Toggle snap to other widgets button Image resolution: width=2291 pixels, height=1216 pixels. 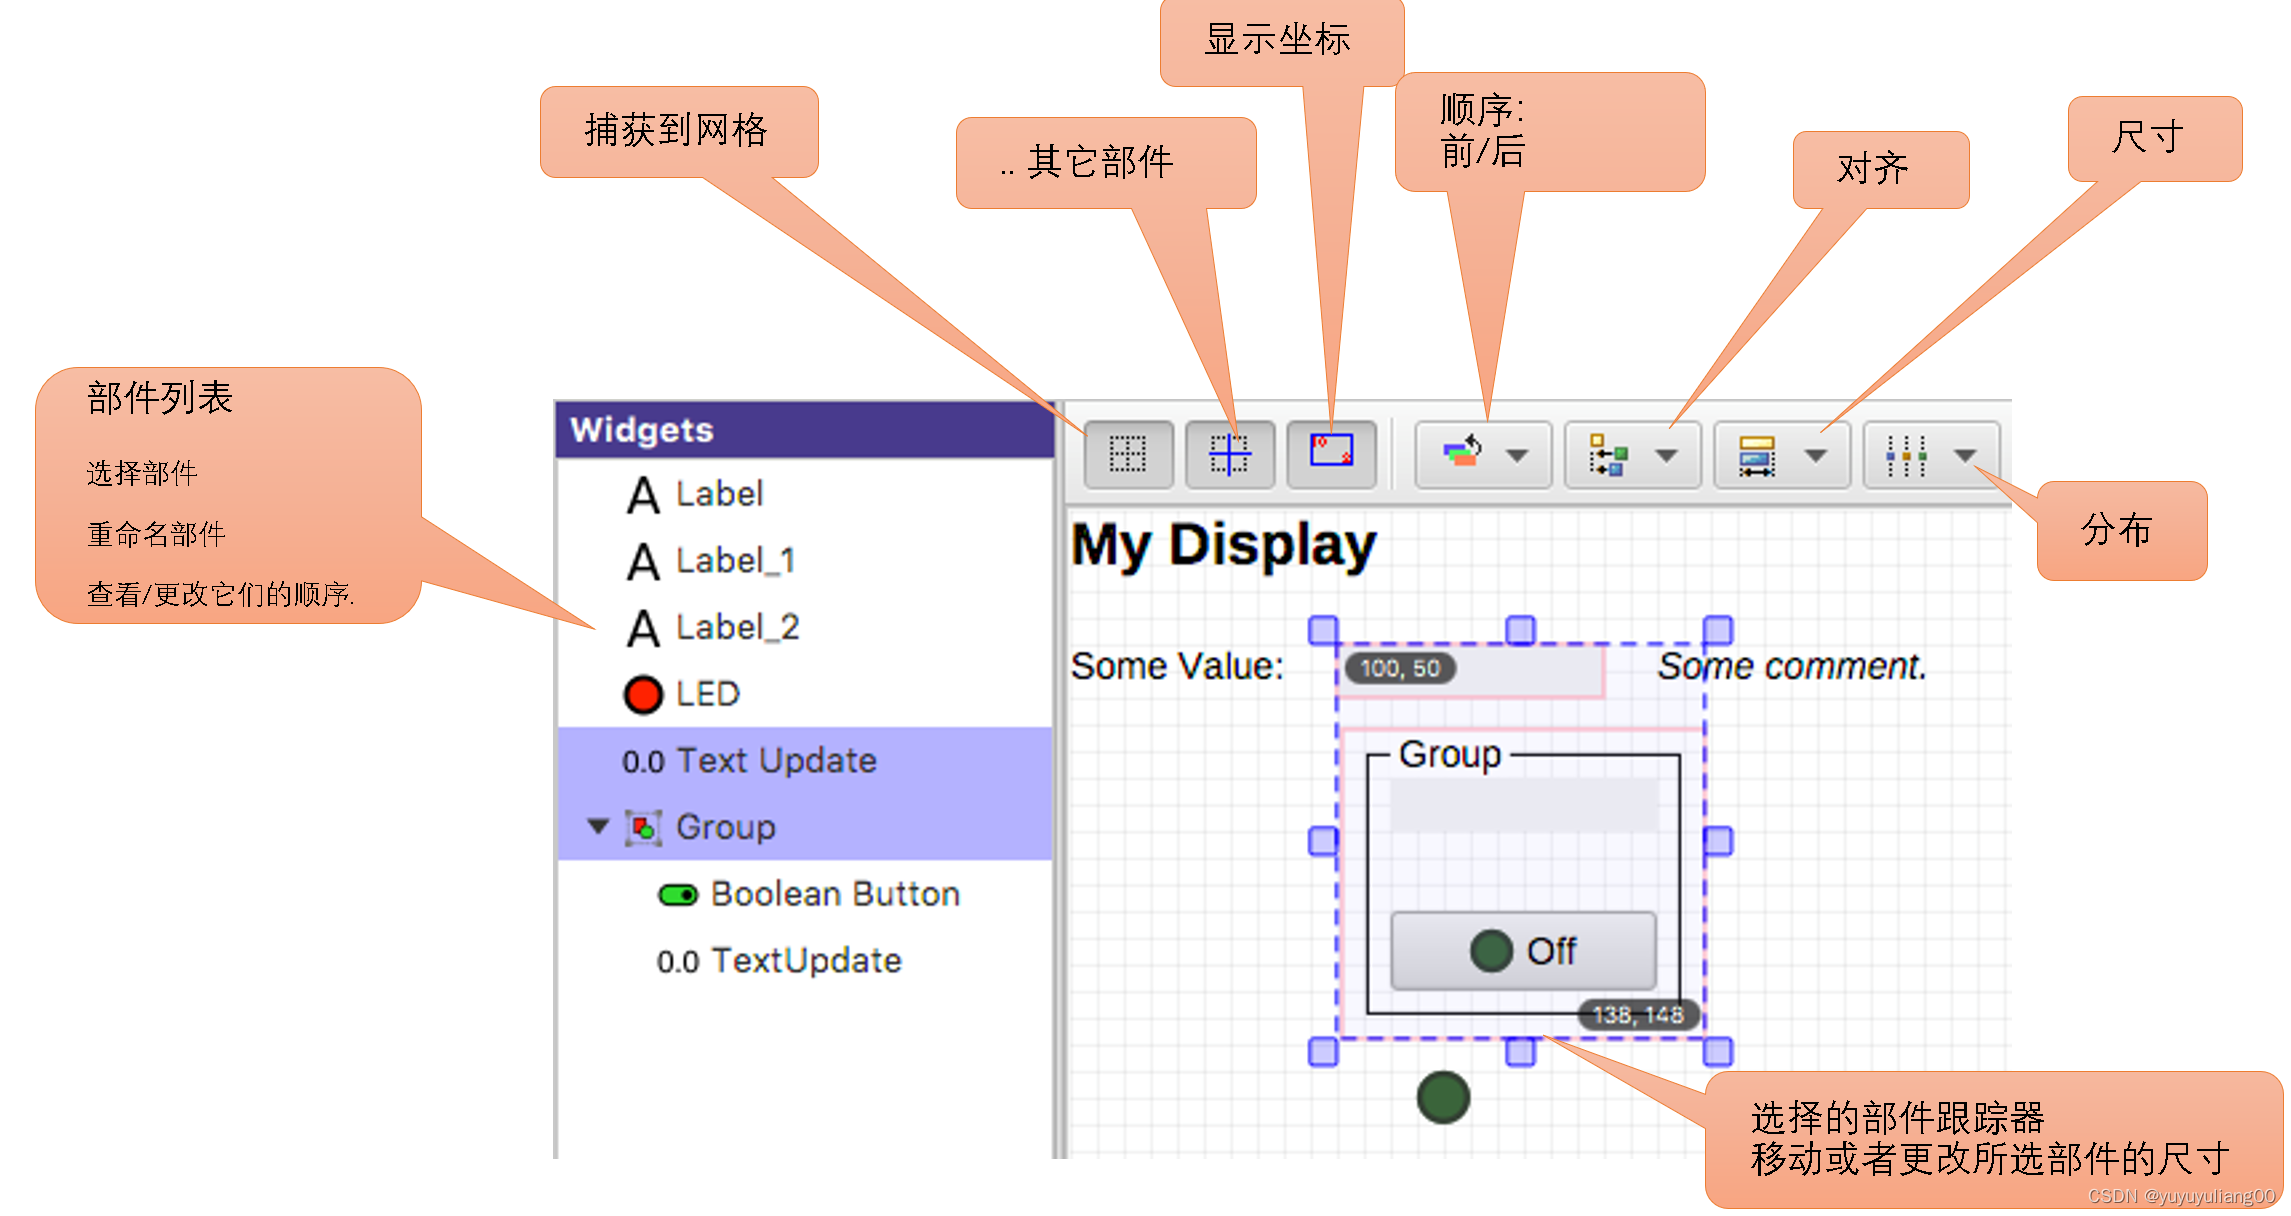pos(1230,454)
